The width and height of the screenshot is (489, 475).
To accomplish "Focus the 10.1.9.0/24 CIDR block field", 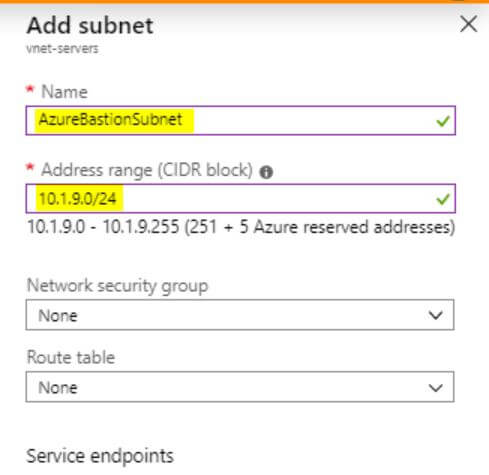I will point(241,198).
